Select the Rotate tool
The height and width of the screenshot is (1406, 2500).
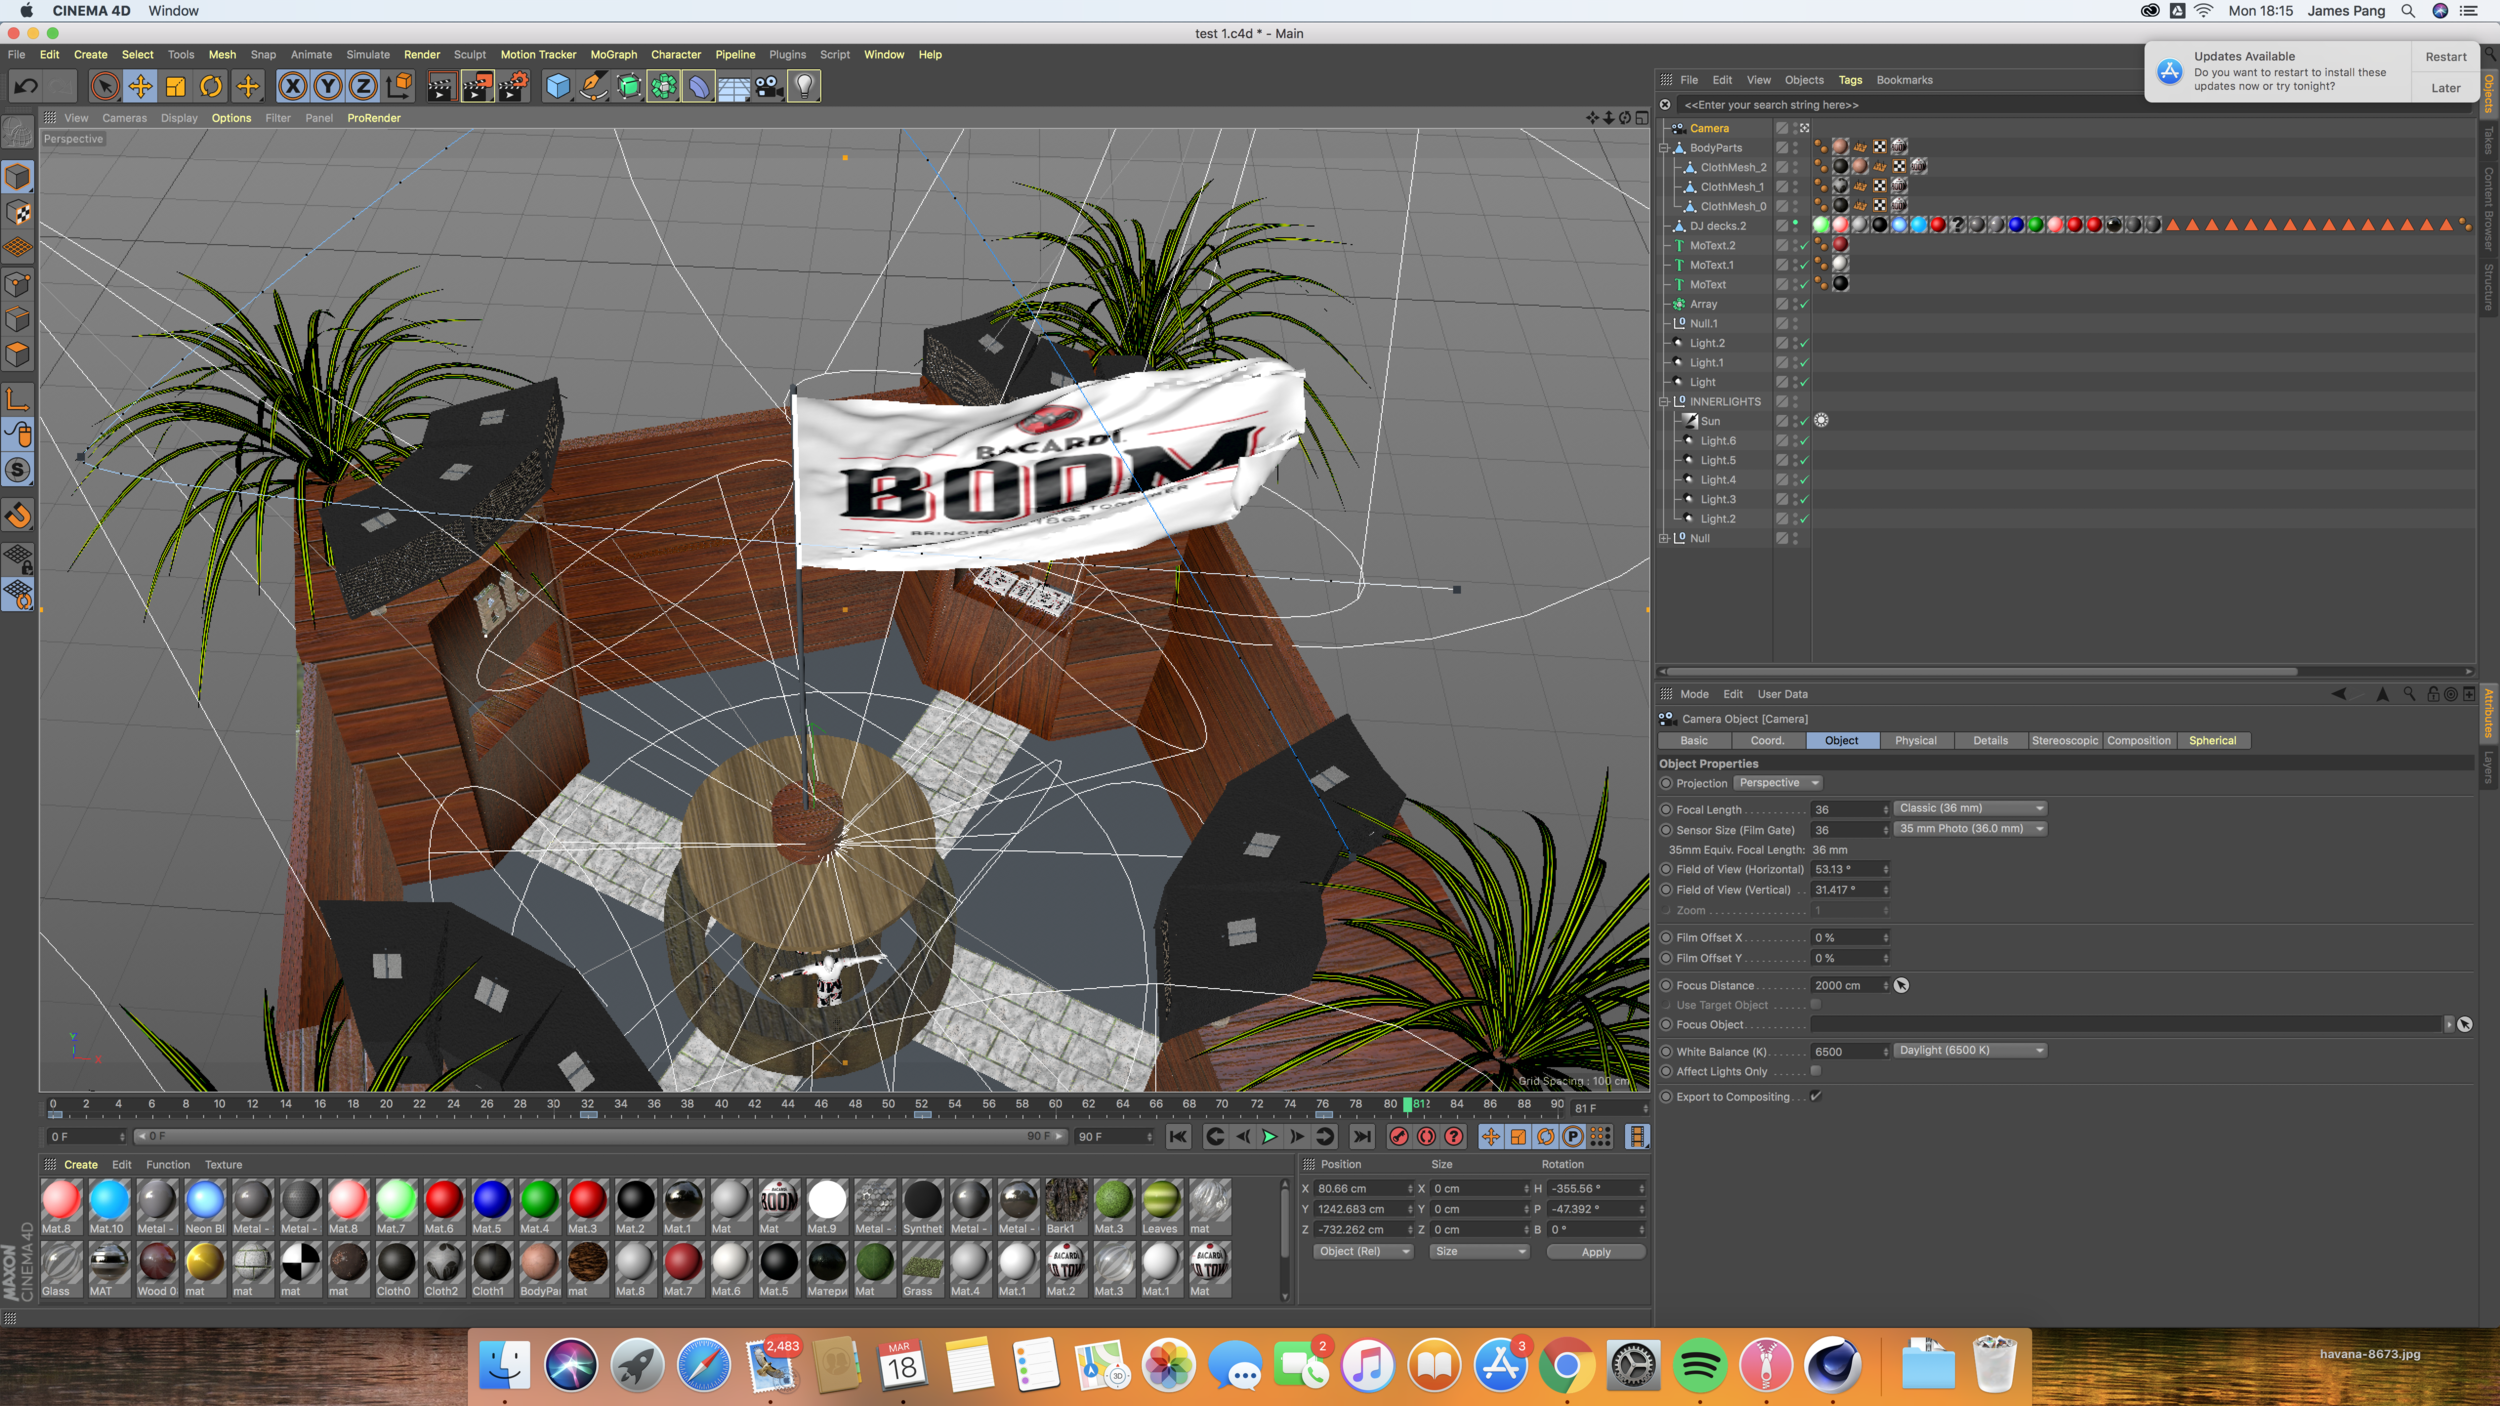click(x=211, y=86)
